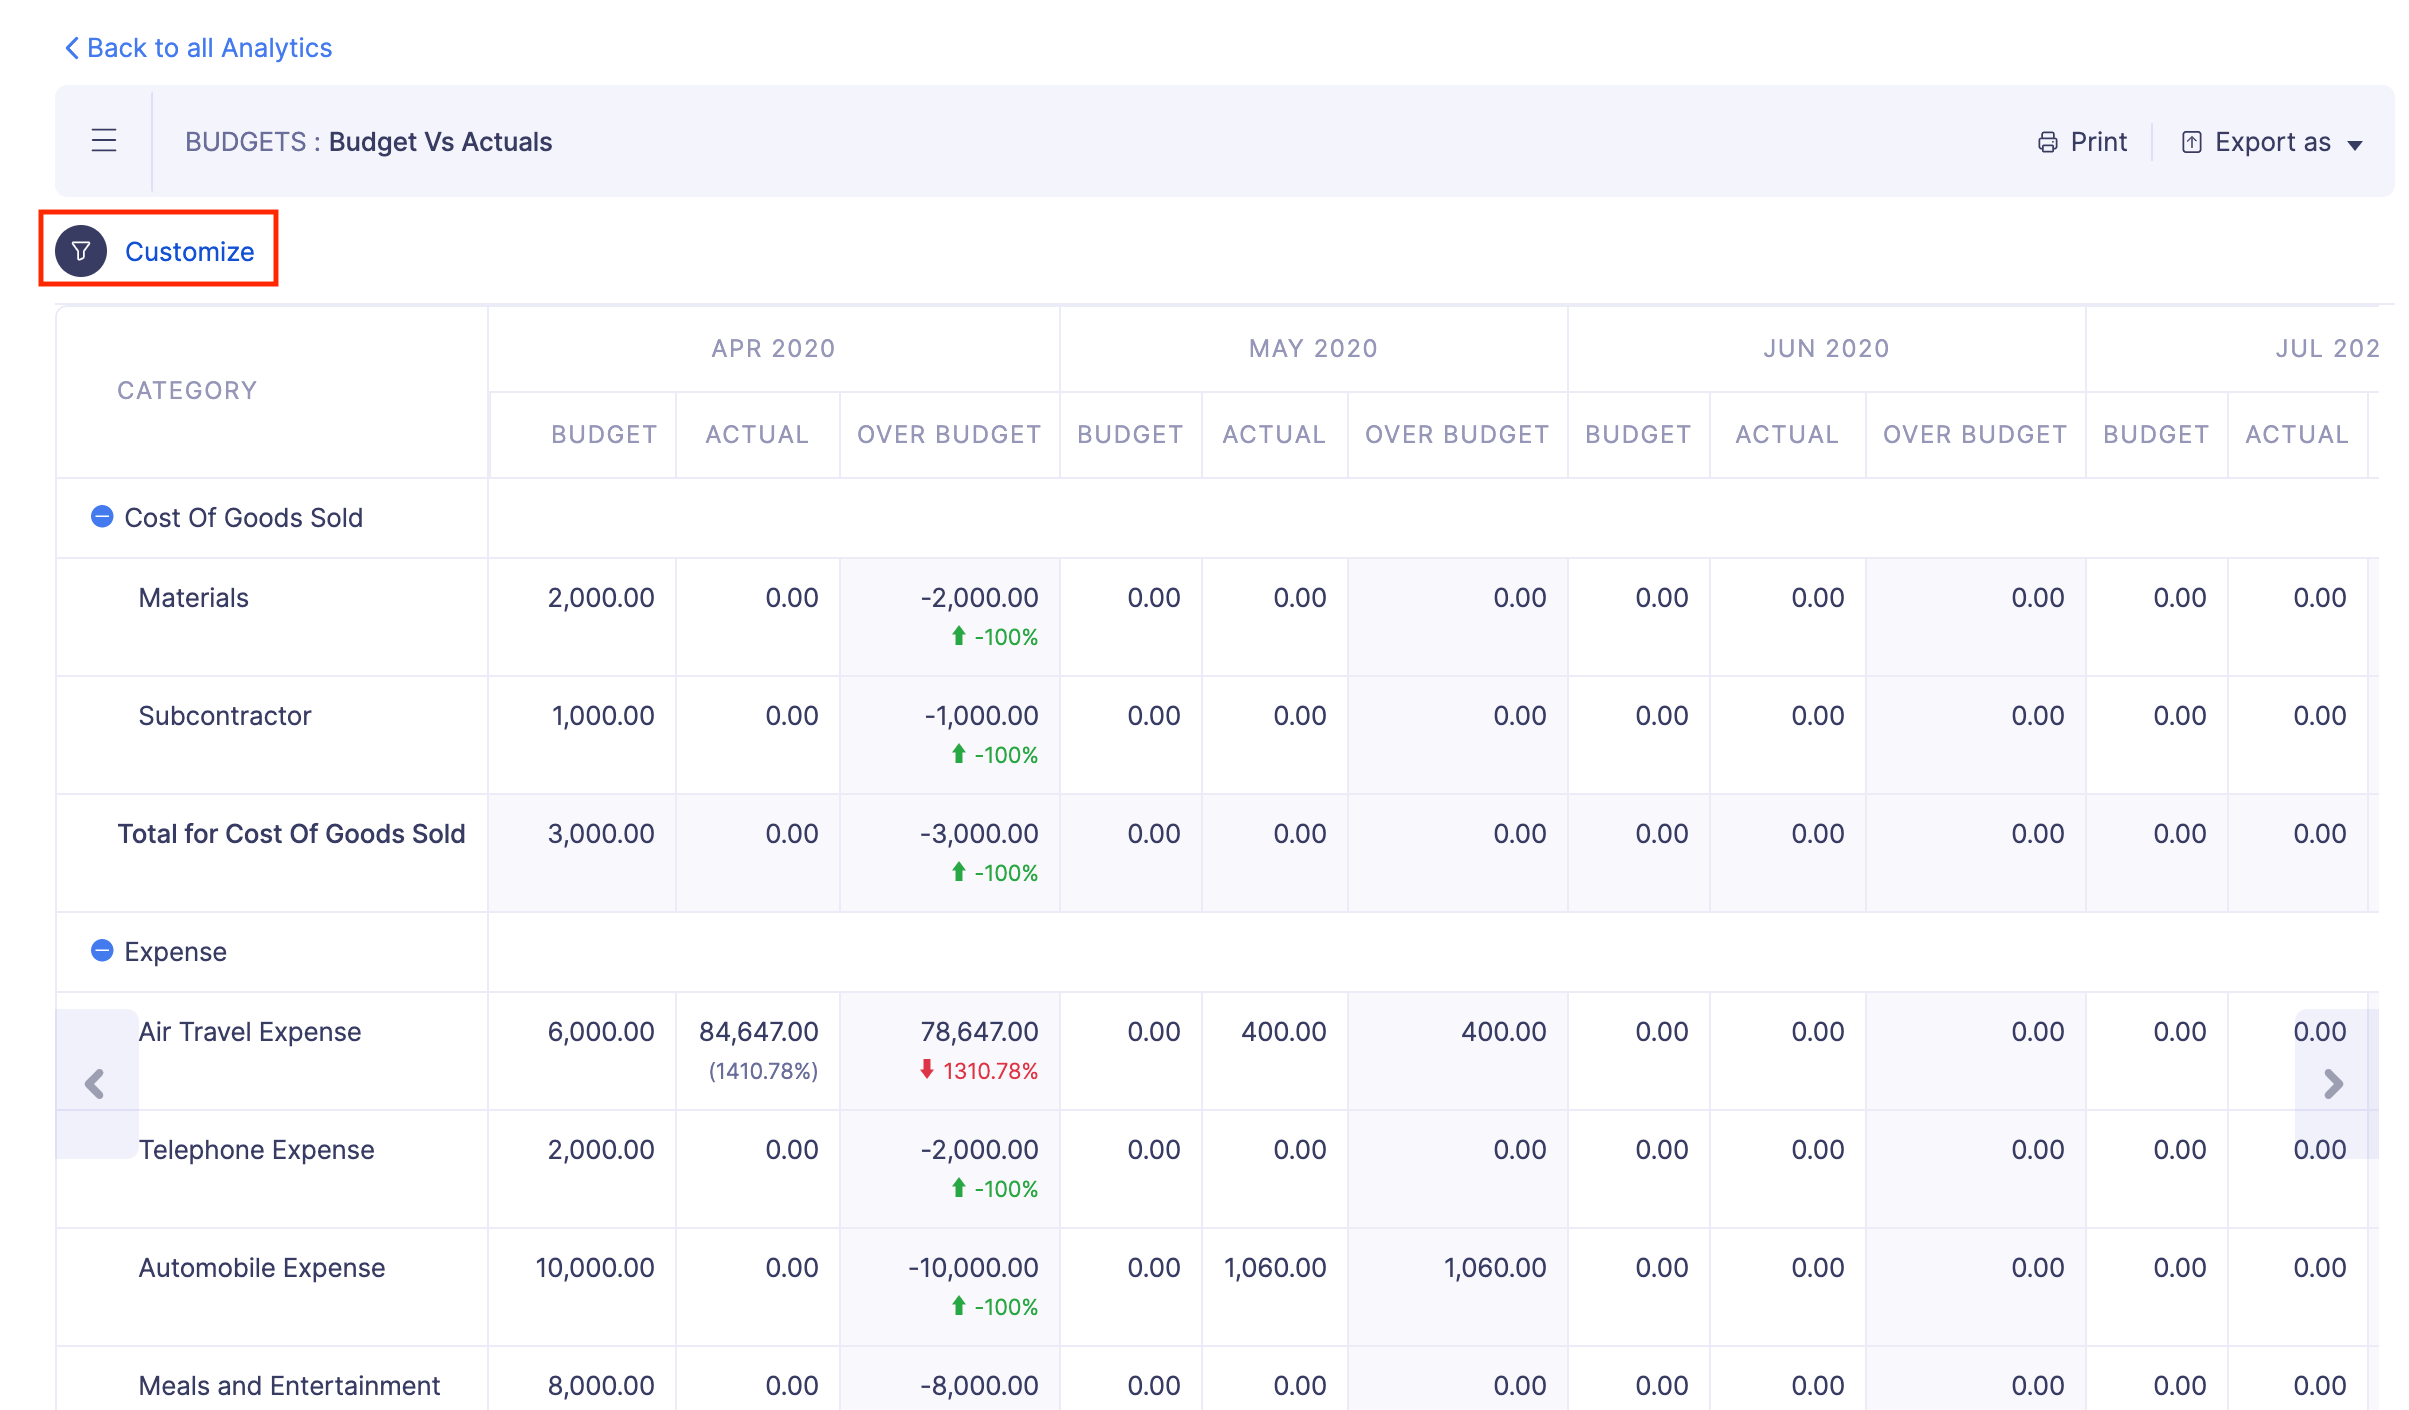Click the Customize filter funnel icon
The image size is (2409, 1410).
[x=81, y=251]
